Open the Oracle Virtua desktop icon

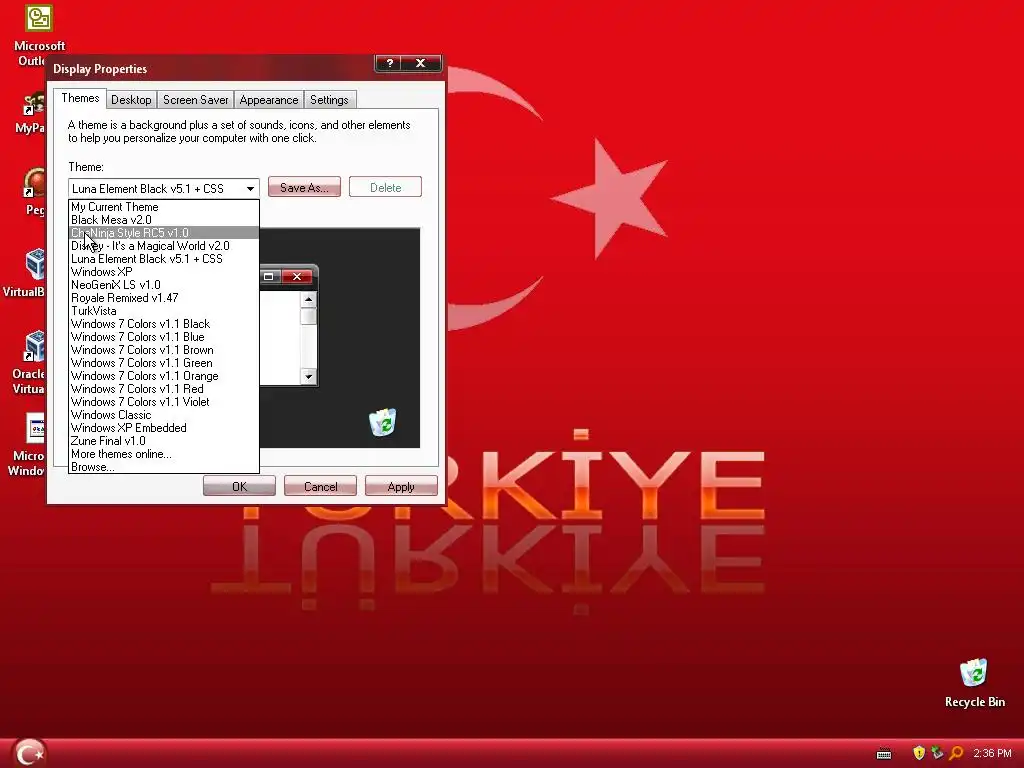click(x=35, y=346)
